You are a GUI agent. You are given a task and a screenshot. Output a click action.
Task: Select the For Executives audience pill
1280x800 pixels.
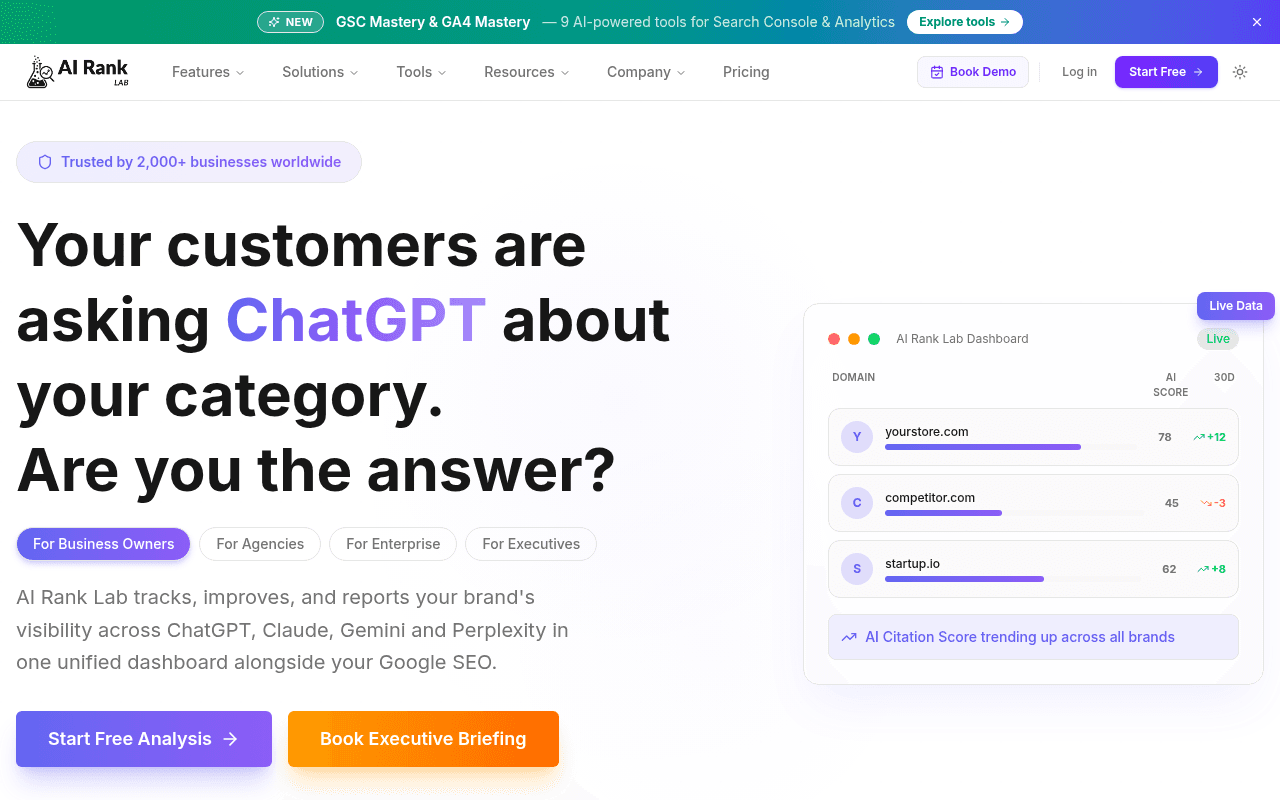(x=530, y=544)
